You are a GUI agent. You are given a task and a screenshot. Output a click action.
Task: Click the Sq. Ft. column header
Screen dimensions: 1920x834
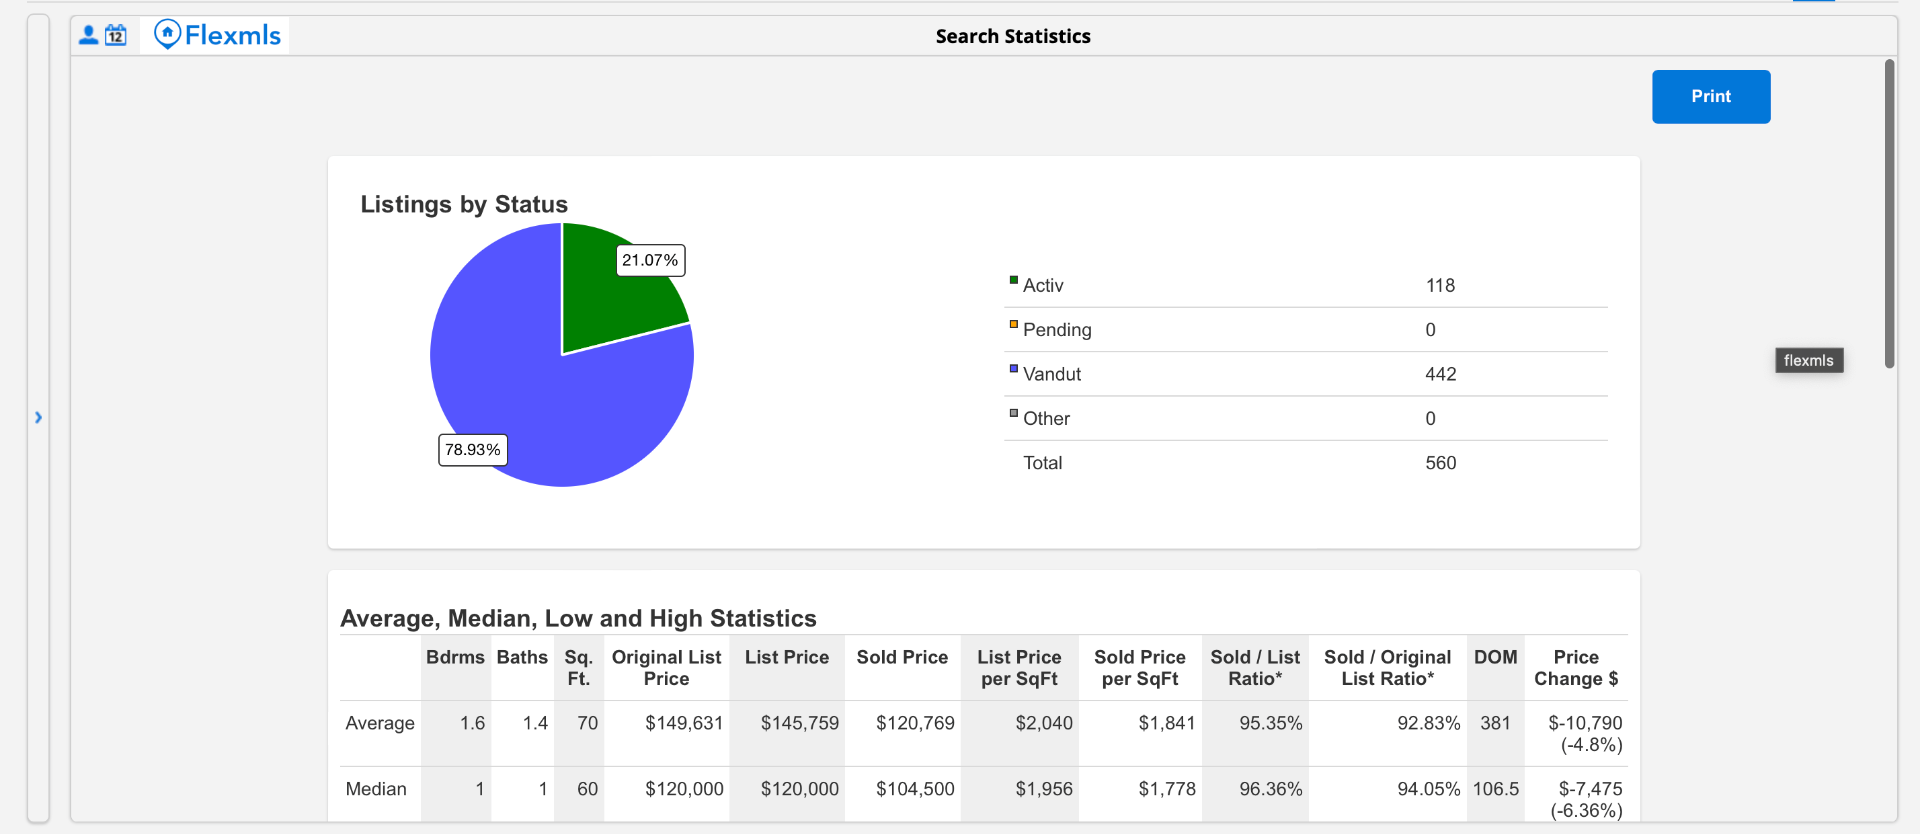coord(579,668)
